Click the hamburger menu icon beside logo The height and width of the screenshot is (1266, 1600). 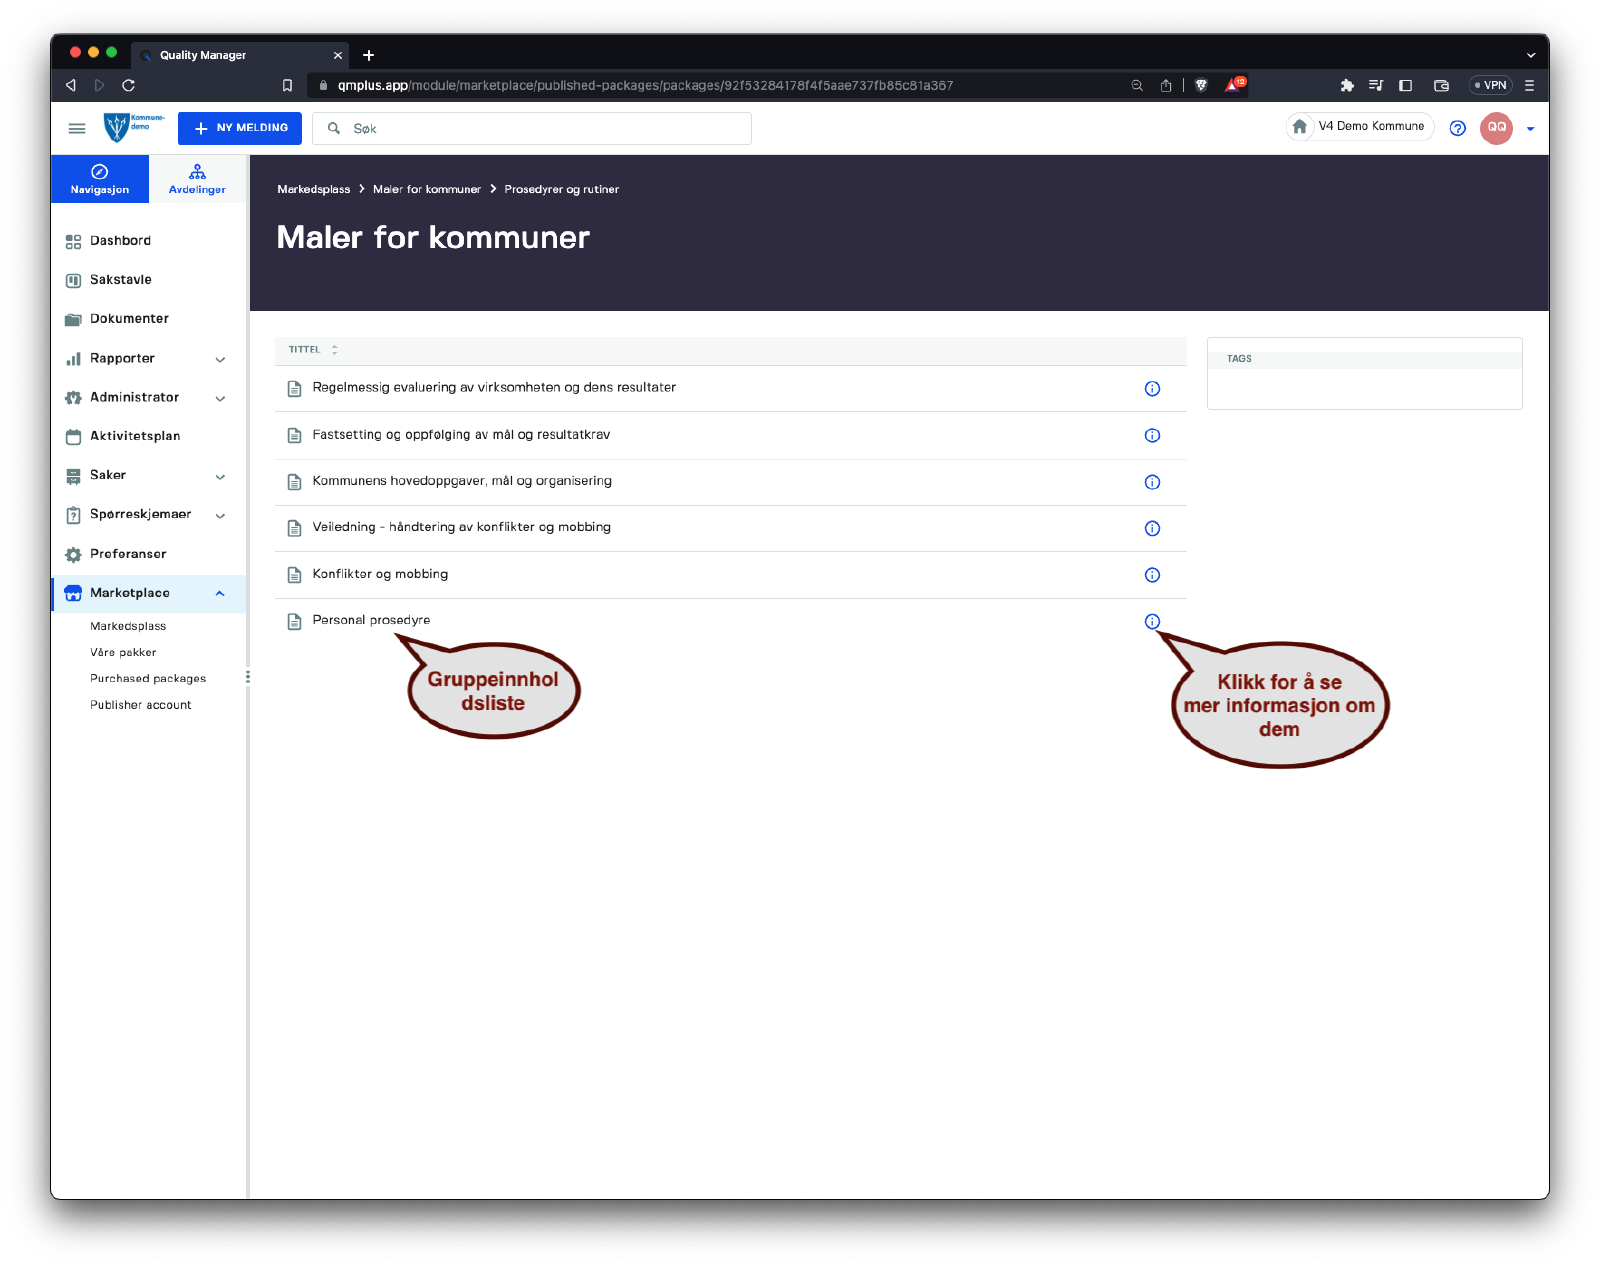77,128
